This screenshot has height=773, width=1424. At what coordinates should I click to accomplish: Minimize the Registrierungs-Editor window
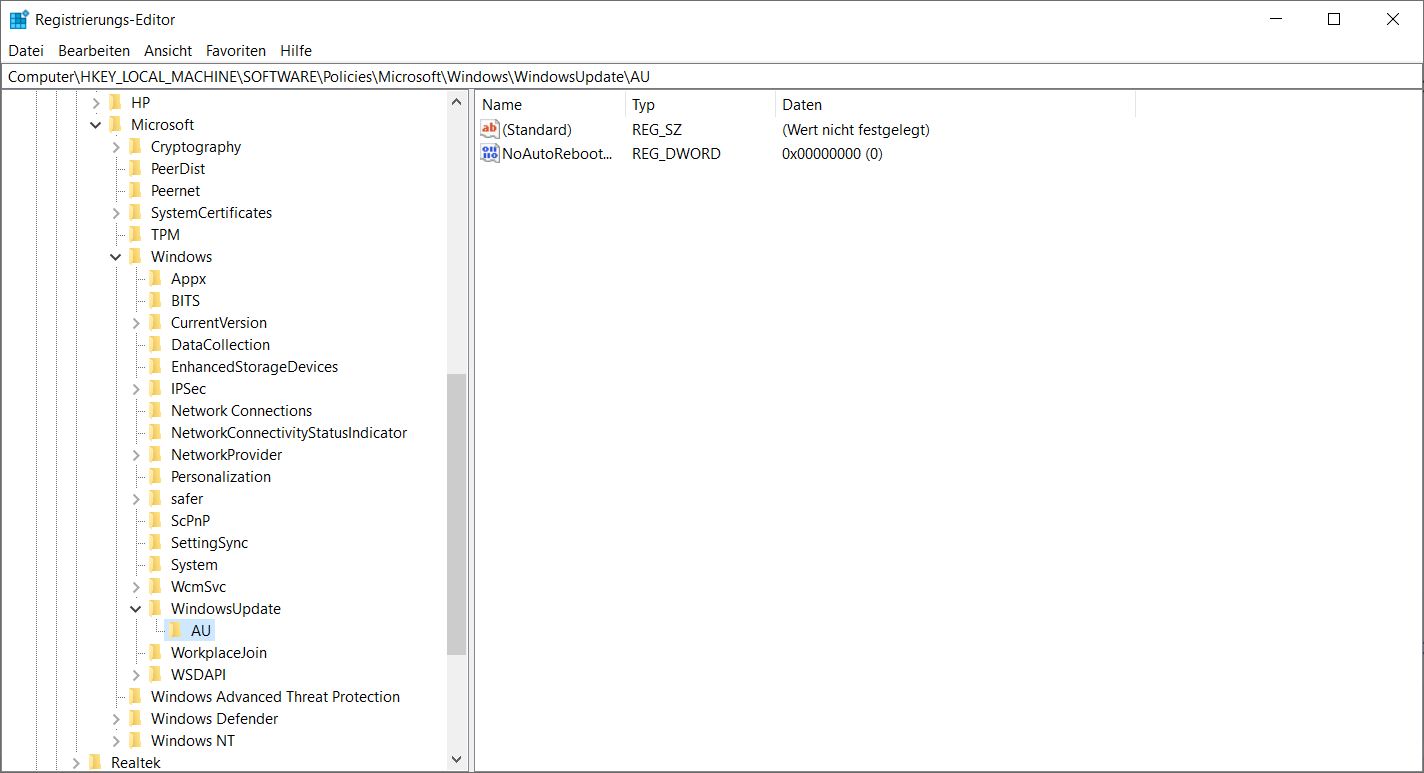[1275, 19]
